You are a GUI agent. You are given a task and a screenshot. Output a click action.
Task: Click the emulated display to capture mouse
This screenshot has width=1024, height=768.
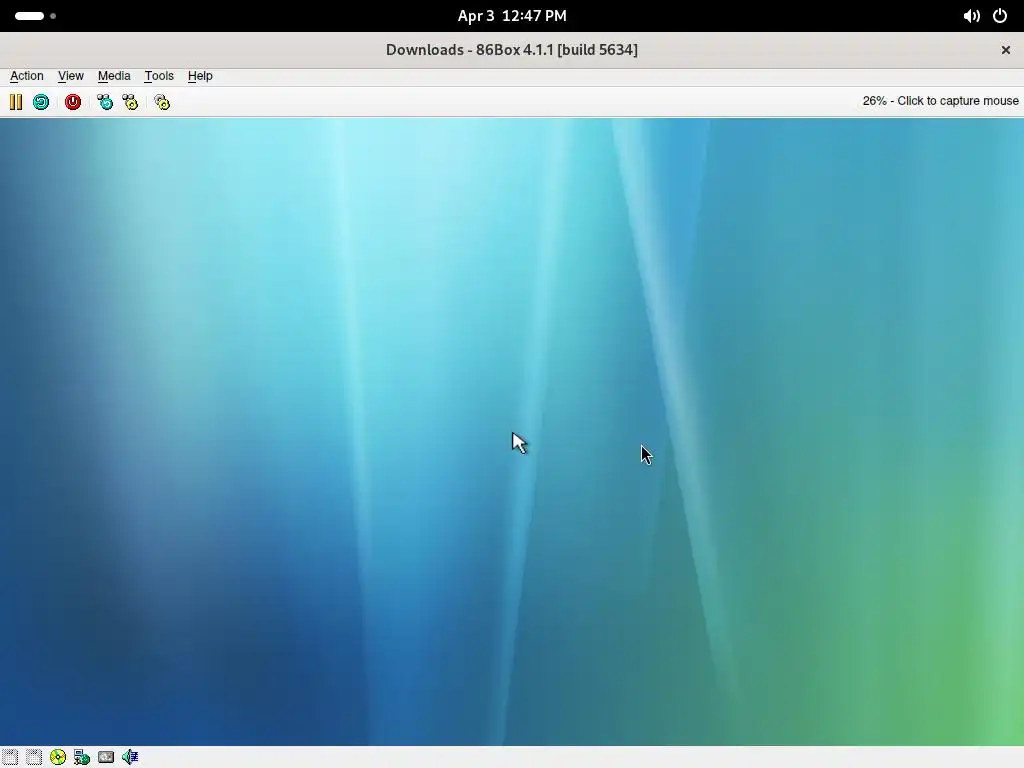[x=512, y=432]
